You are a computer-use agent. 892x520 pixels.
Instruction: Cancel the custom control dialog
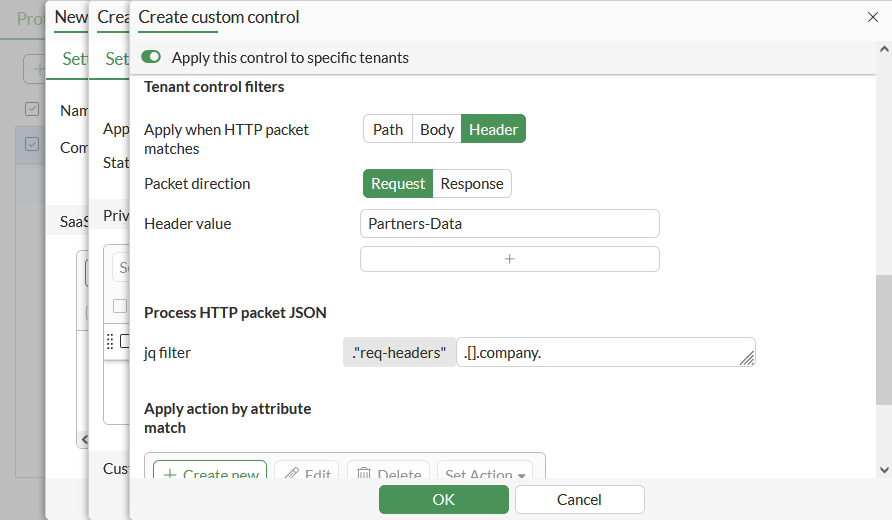(x=579, y=499)
